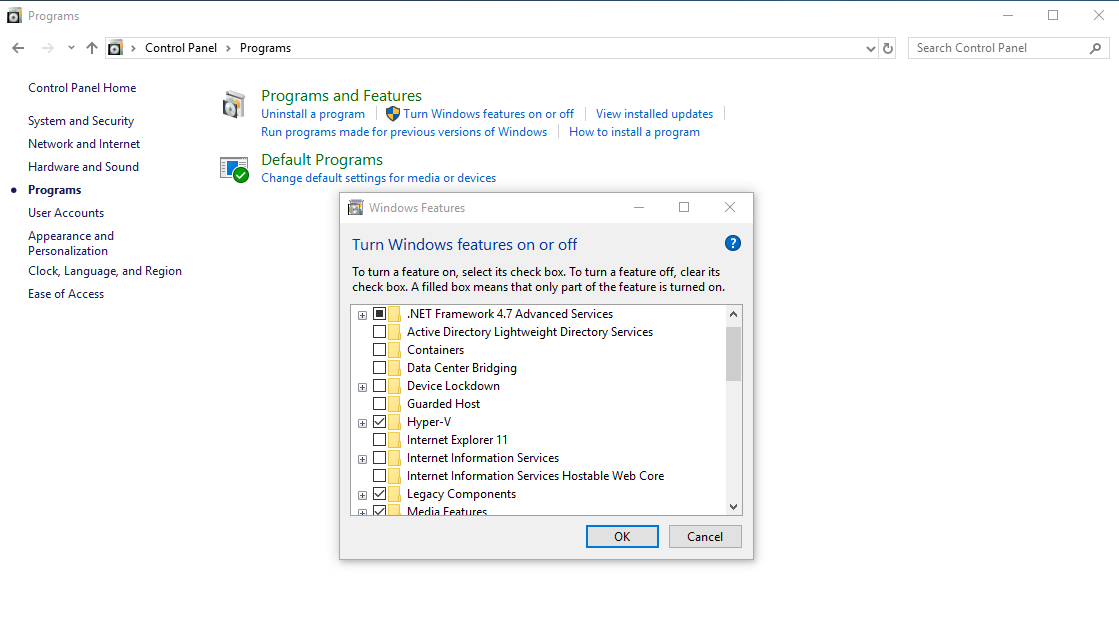Open User Accounts category
Screen dimensions: 1119x629
pyautogui.click(x=66, y=213)
